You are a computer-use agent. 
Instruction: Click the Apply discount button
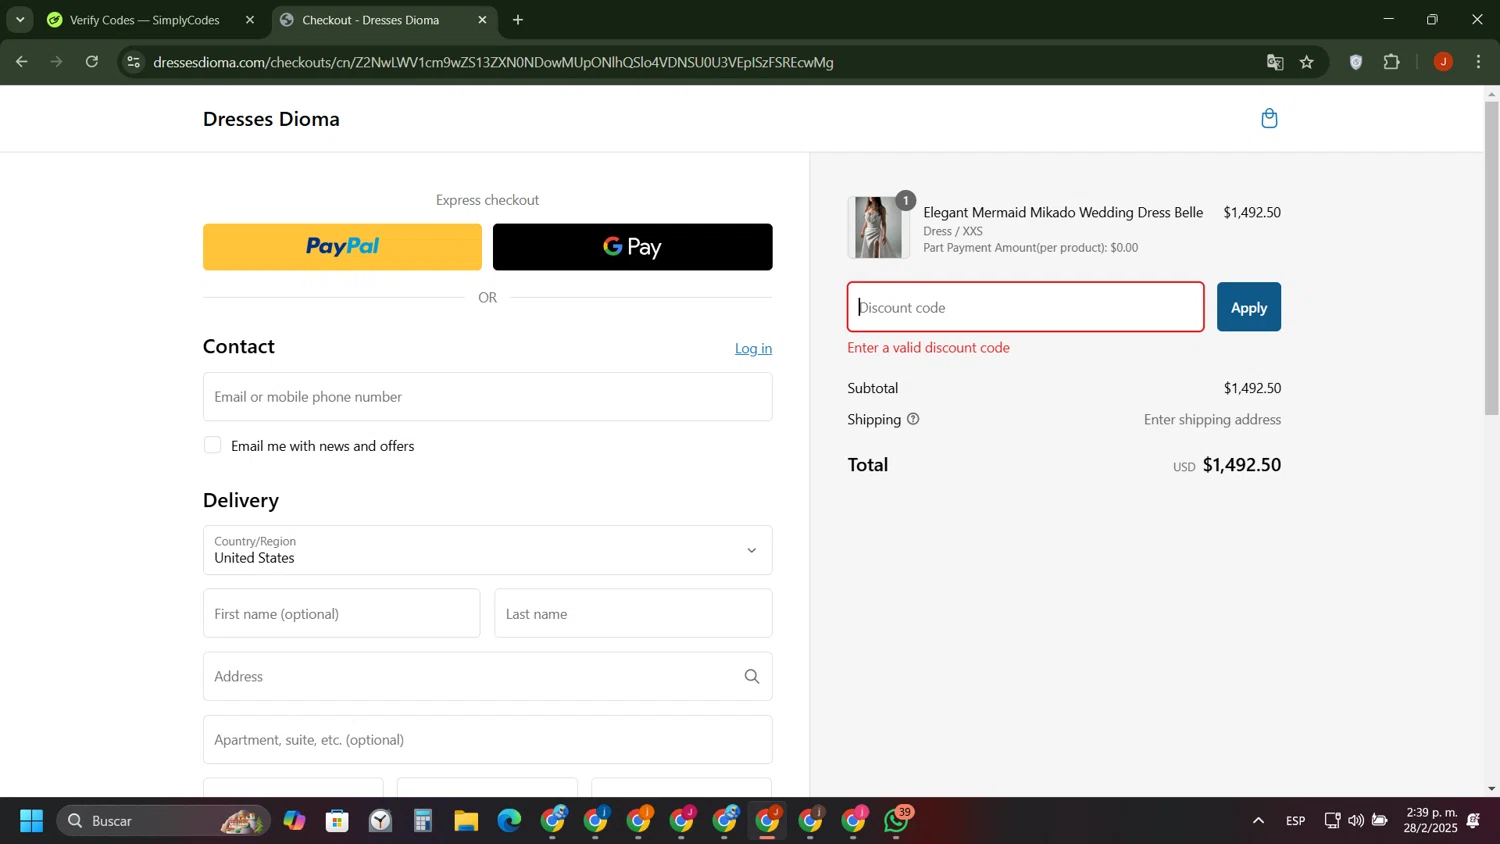click(1249, 307)
